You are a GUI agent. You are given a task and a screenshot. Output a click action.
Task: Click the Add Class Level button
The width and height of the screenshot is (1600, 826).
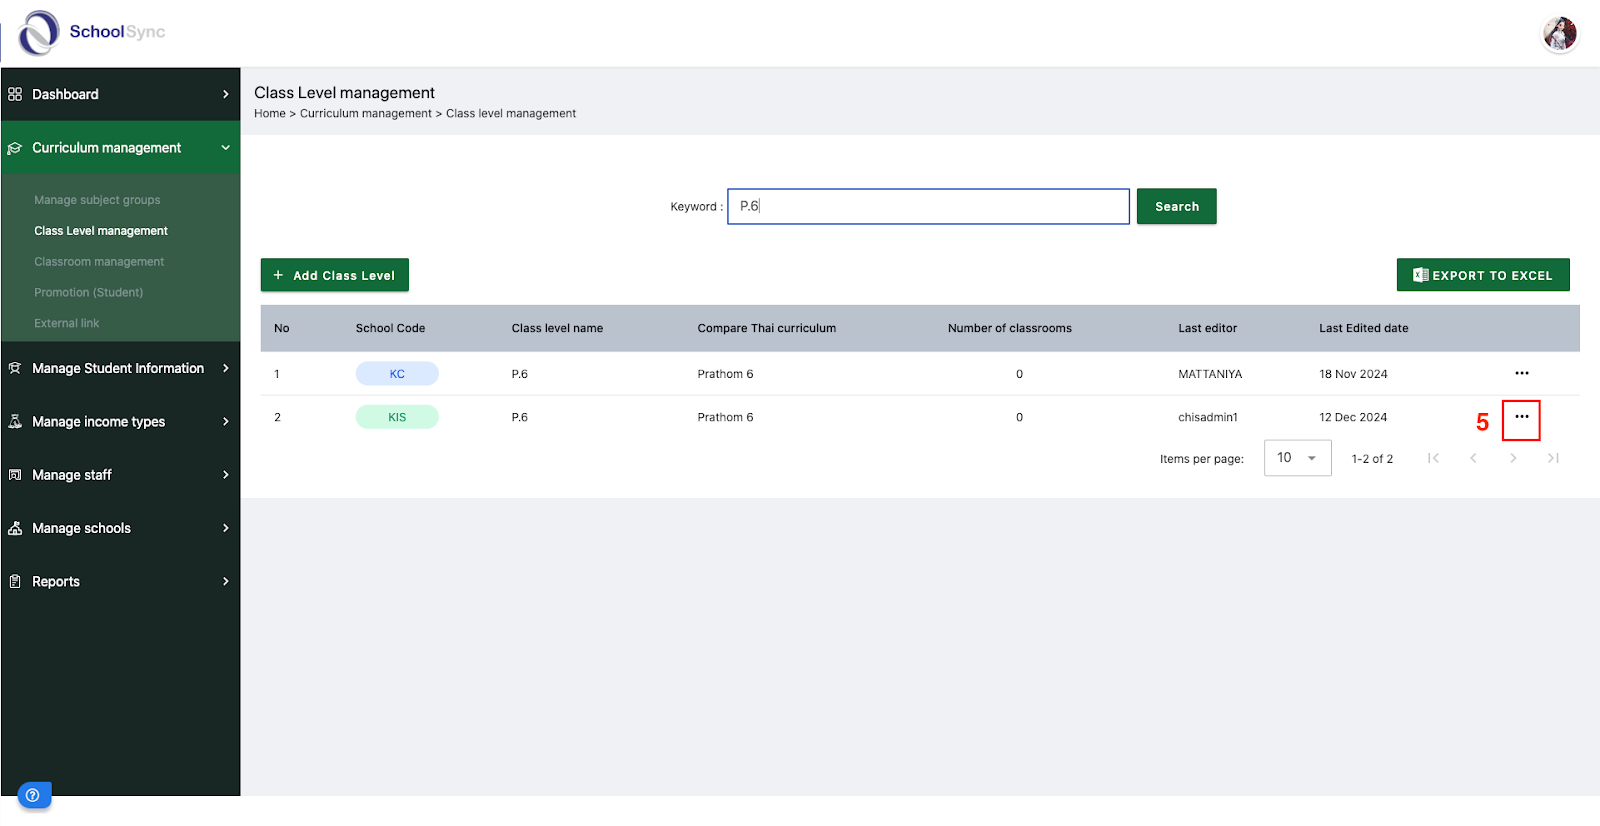tap(334, 275)
